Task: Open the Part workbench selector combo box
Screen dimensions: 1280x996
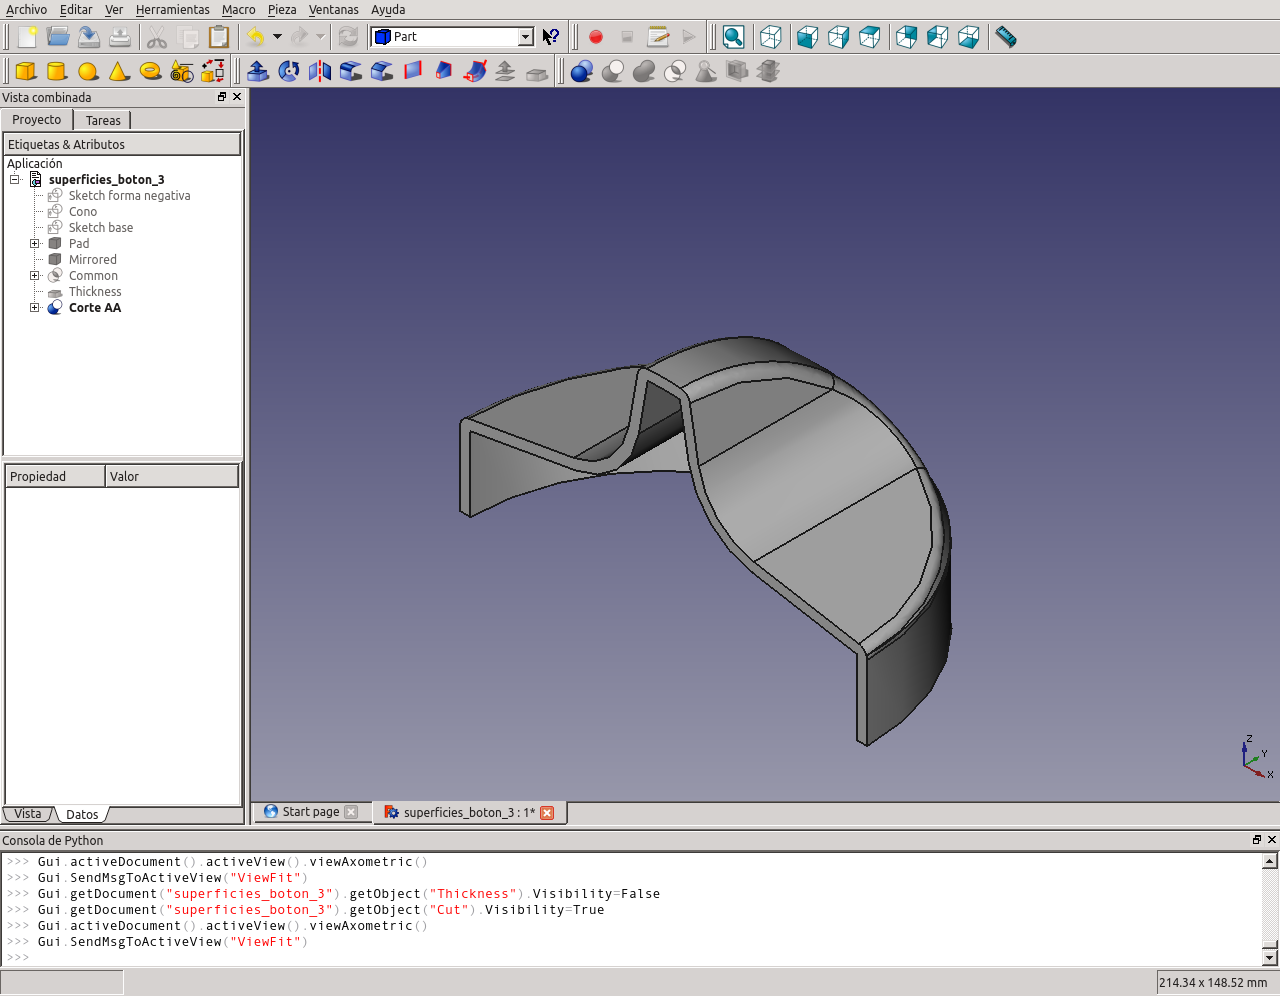Action: pyautogui.click(x=453, y=37)
